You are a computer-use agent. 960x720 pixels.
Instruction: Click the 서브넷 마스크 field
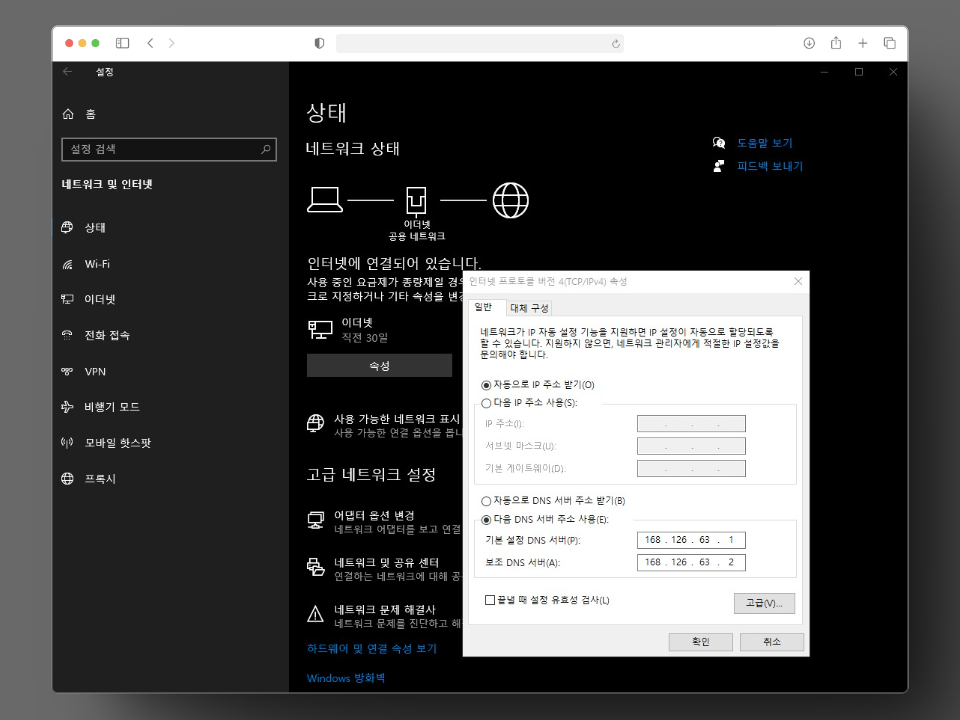pyautogui.click(x=691, y=446)
